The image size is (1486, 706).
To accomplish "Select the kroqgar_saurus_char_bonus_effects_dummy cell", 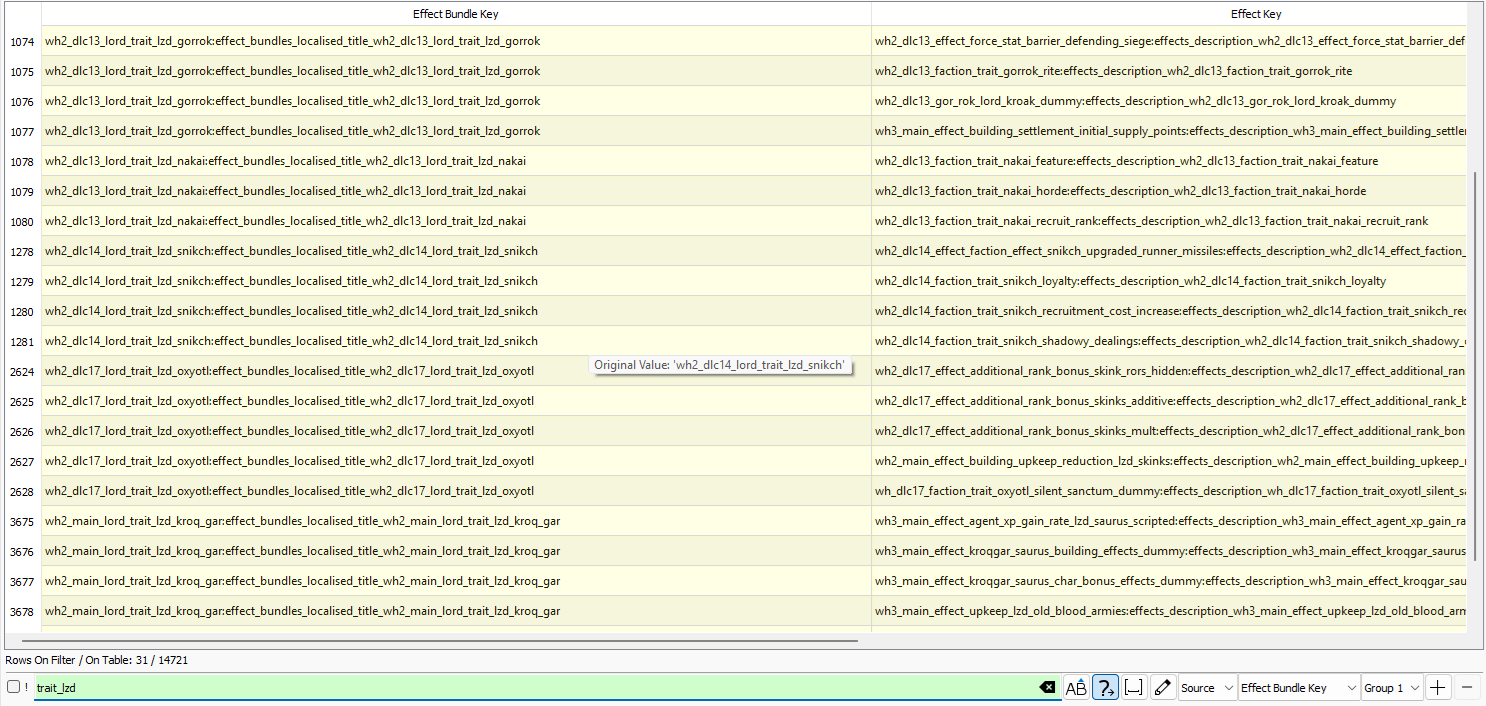I will pyautogui.click(x=1168, y=581).
